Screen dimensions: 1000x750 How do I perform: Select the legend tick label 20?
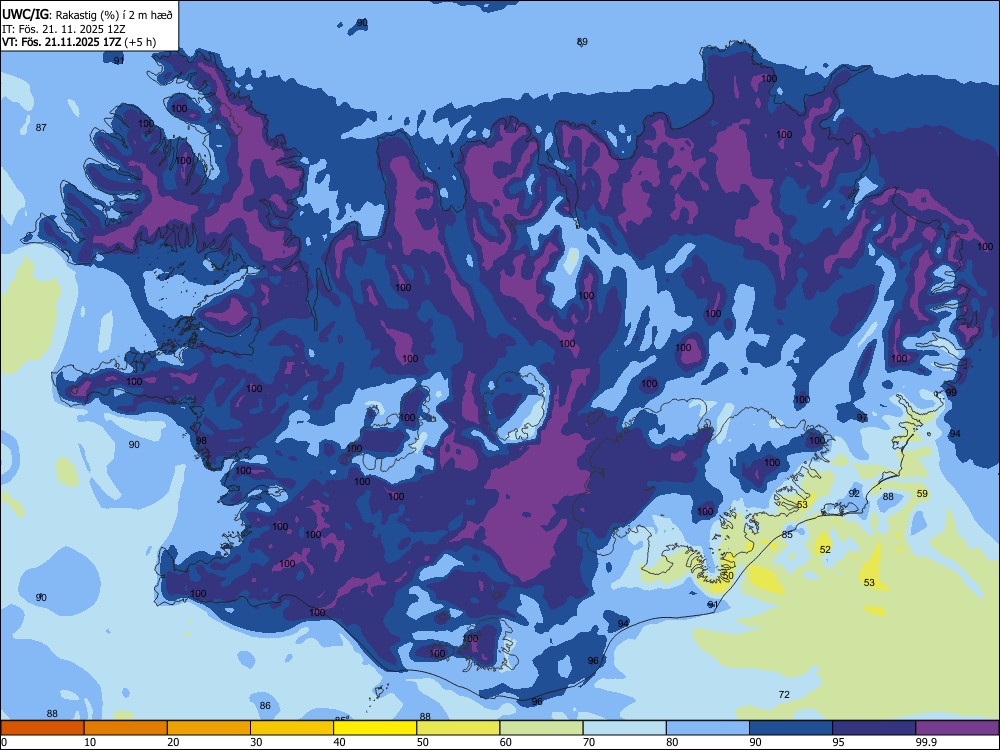point(173,742)
